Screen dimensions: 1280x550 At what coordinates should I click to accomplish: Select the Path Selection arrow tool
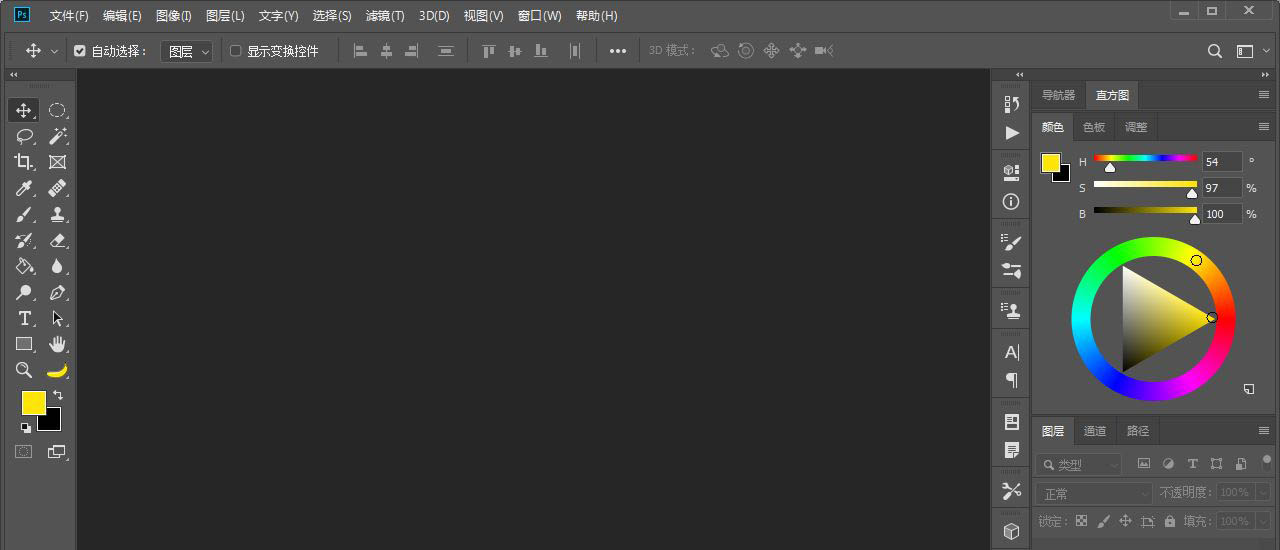pyautogui.click(x=57, y=318)
